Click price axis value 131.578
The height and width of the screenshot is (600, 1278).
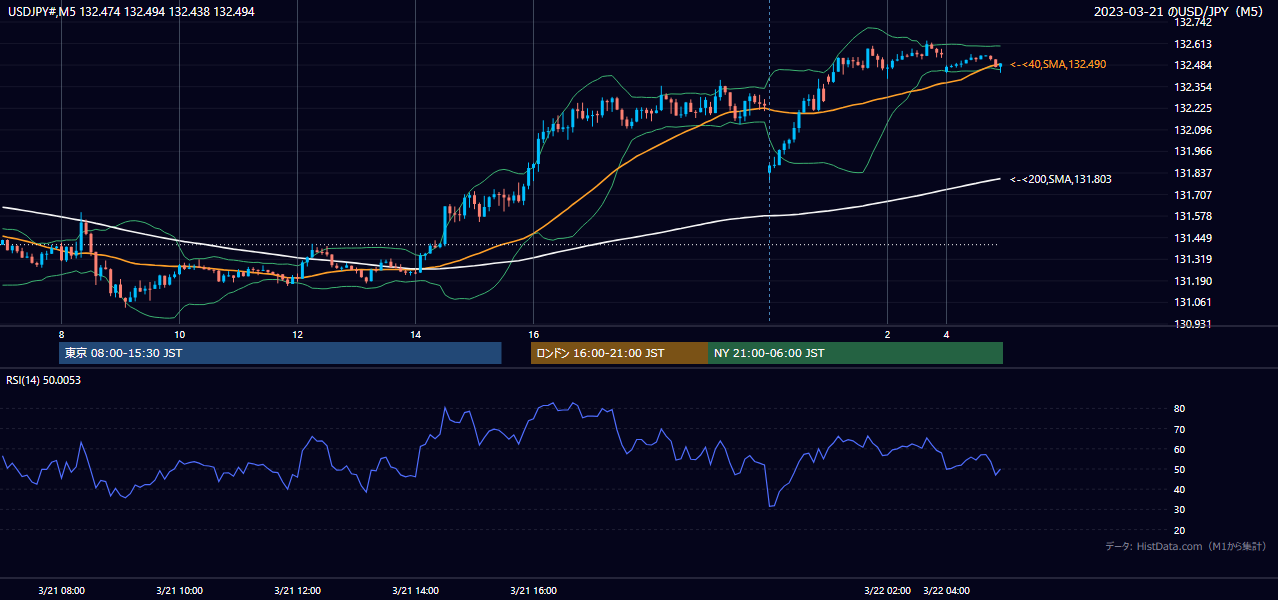1192,216
